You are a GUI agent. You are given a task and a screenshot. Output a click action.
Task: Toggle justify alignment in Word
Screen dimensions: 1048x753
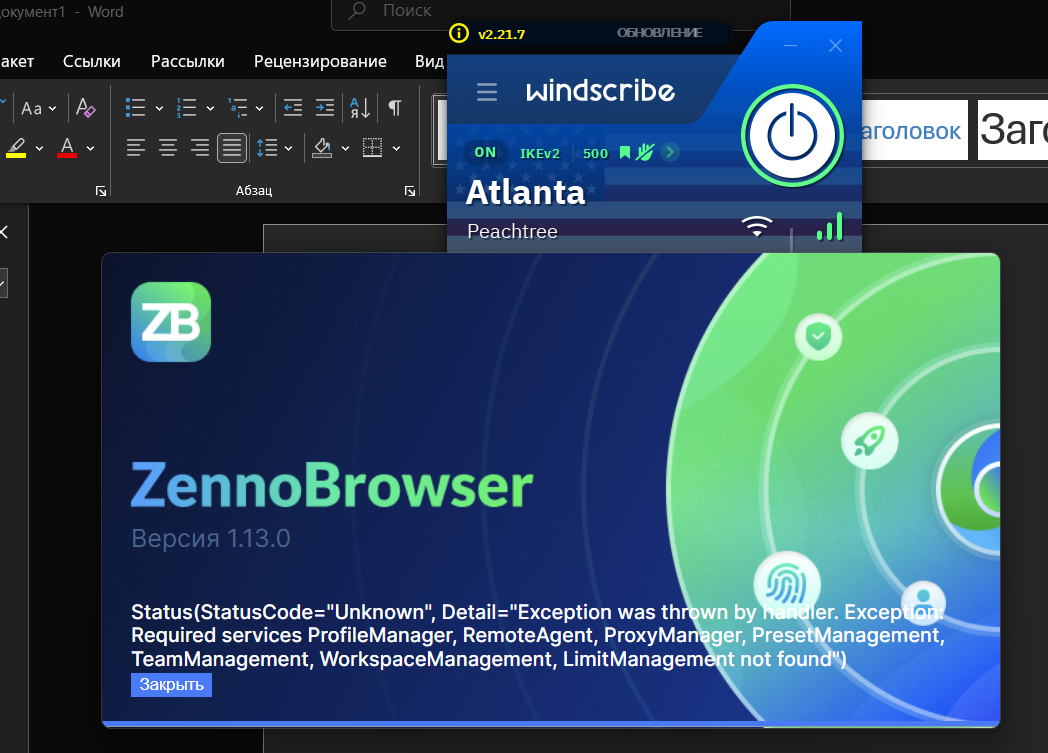pyautogui.click(x=232, y=148)
